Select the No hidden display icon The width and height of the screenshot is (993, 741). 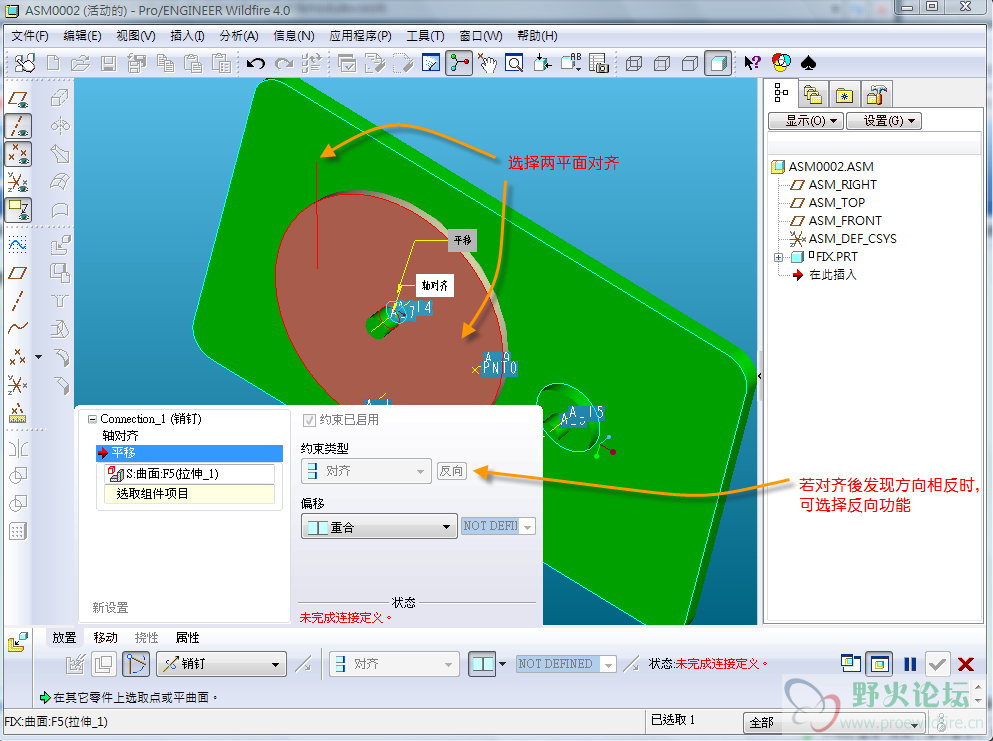(x=690, y=63)
